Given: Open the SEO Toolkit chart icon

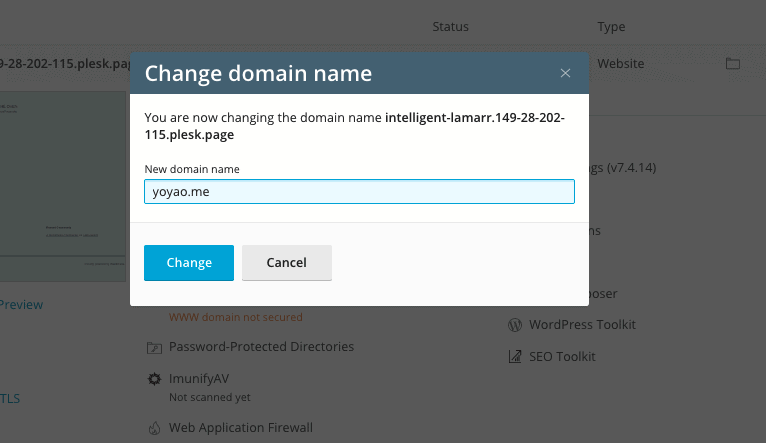Looking at the screenshot, I should 515,357.
